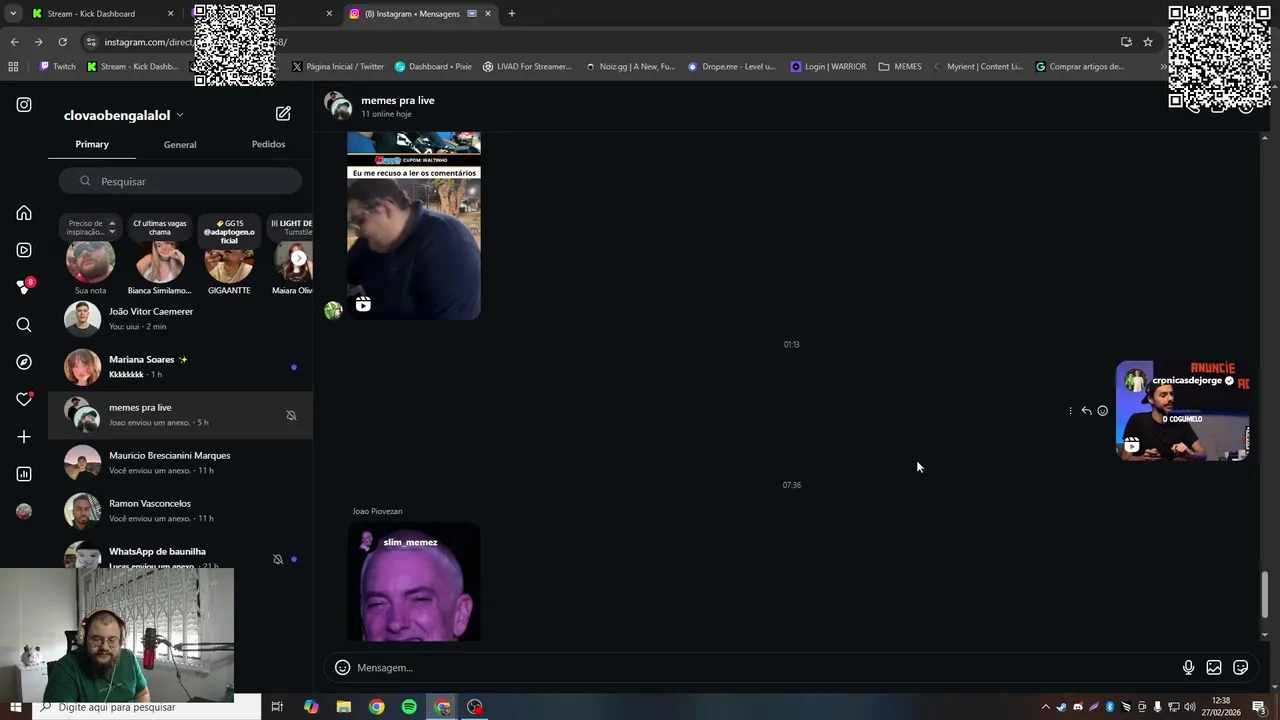
Task: Open chat with Ramon Vasconcelos
Action: point(180,511)
